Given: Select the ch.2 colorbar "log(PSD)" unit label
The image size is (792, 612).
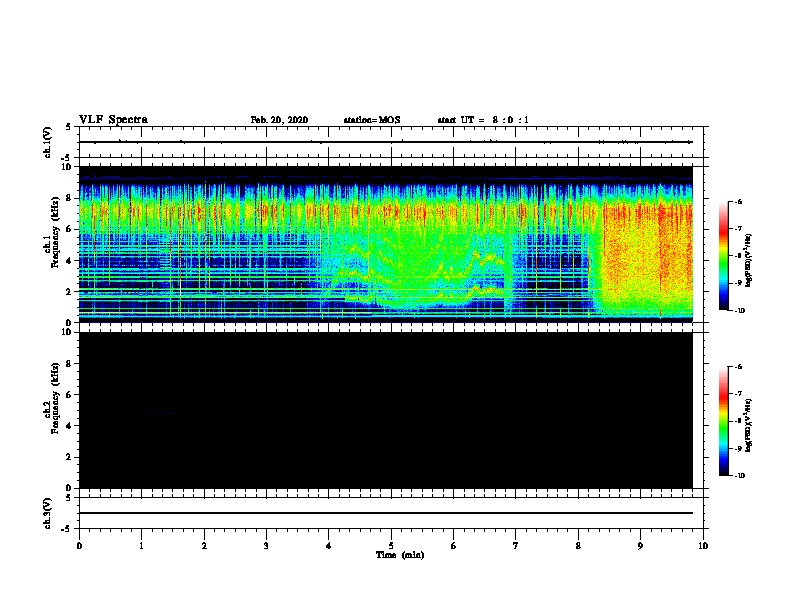Looking at the screenshot, I should (749, 425).
